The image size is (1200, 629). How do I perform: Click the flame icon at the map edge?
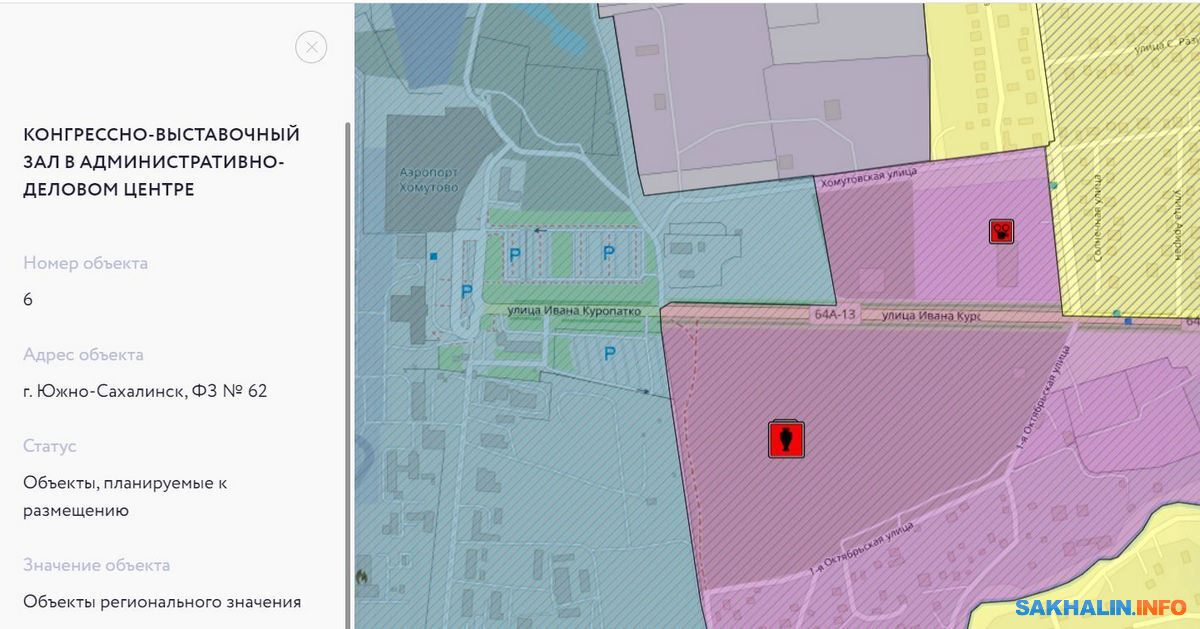tap(362, 577)
